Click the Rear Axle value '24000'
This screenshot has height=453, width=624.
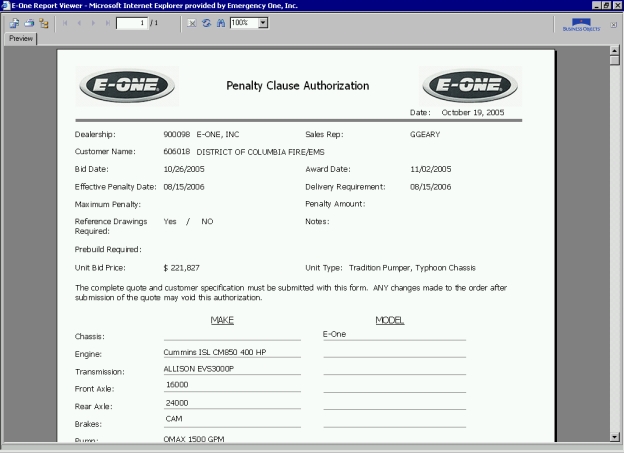tap(177, 403)
